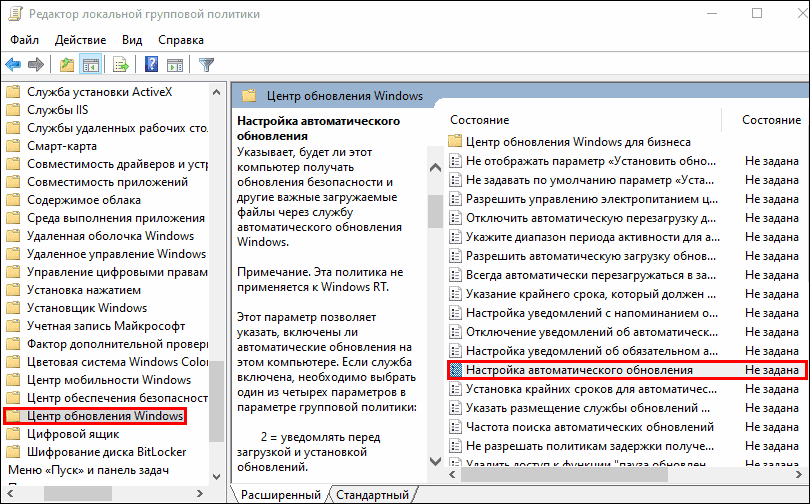Go forward with the gray right arrow

[x=35, y=65]
